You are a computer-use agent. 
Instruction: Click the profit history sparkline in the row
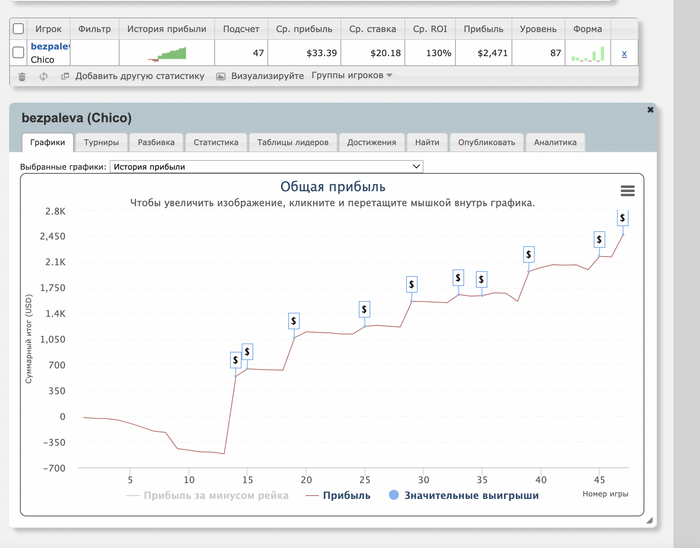(167, 53)
